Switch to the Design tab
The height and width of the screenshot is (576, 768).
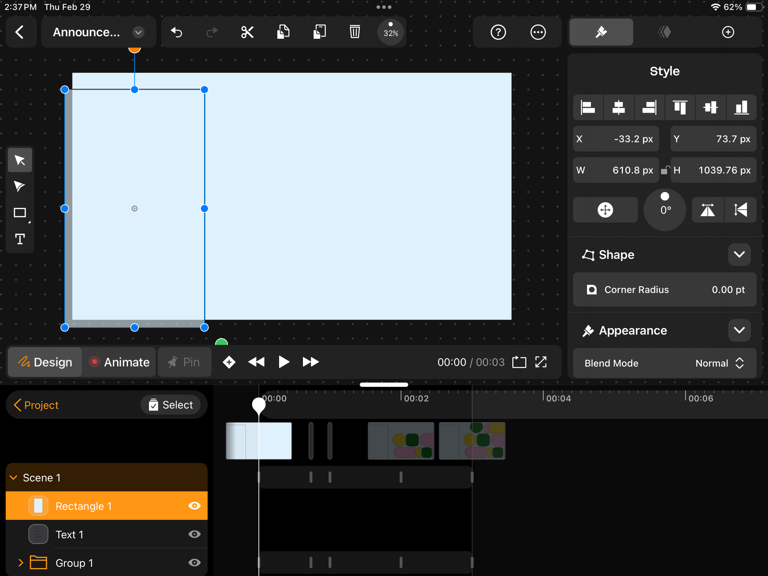click(45, 362)
